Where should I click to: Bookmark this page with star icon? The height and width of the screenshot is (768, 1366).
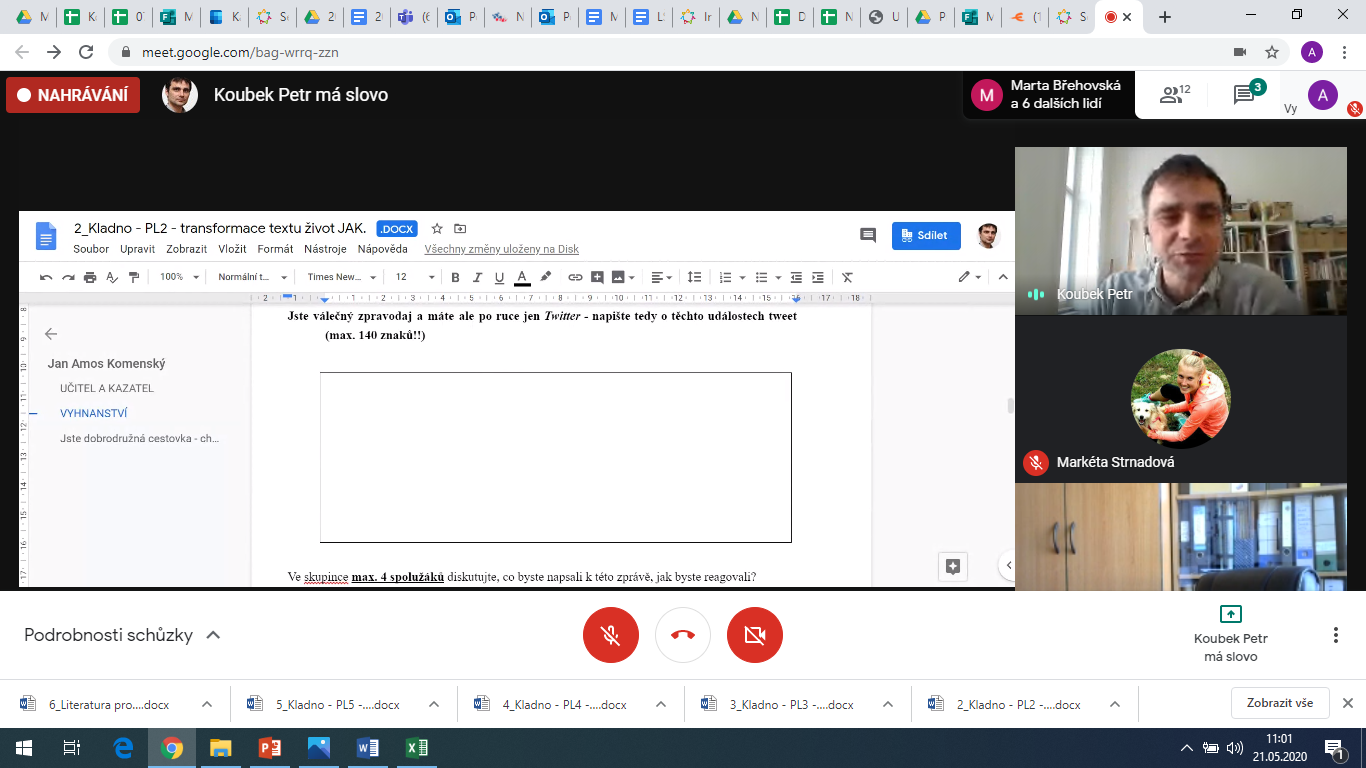click(x=1272, y=52)
